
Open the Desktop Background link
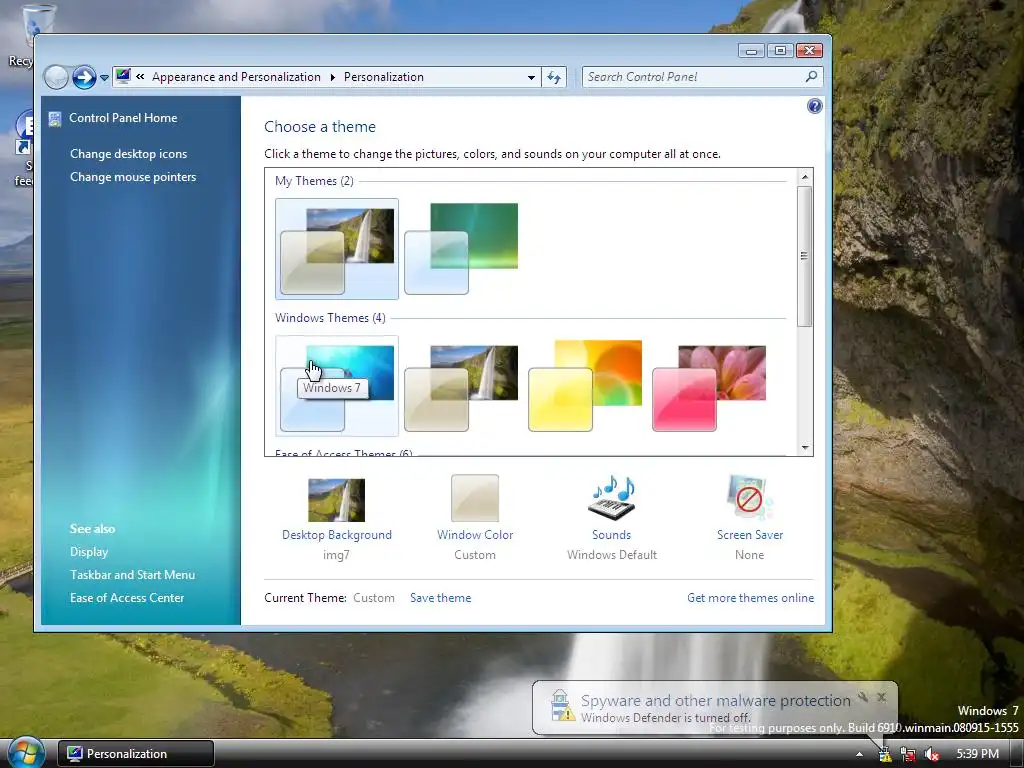pos(337,535)
